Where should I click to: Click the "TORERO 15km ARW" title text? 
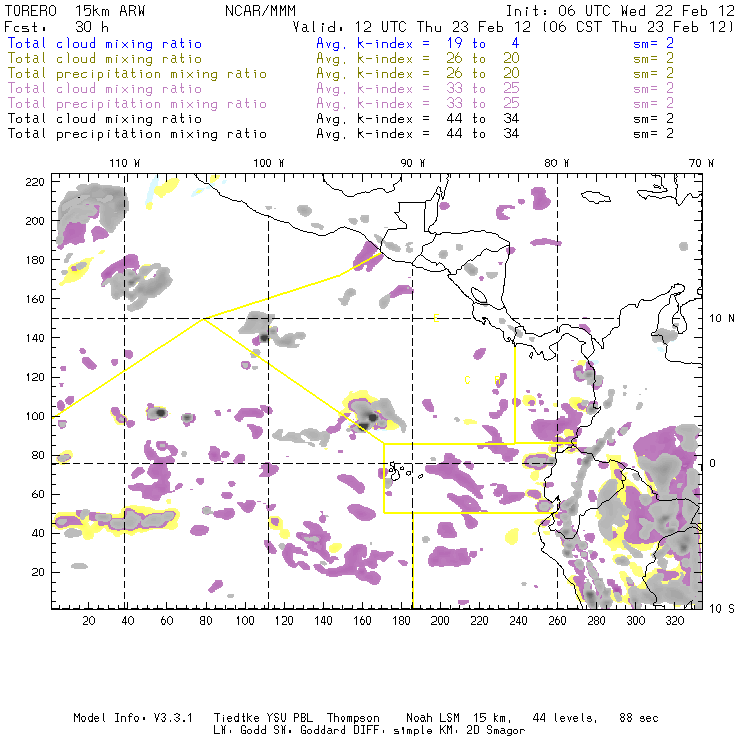point(75,11)
